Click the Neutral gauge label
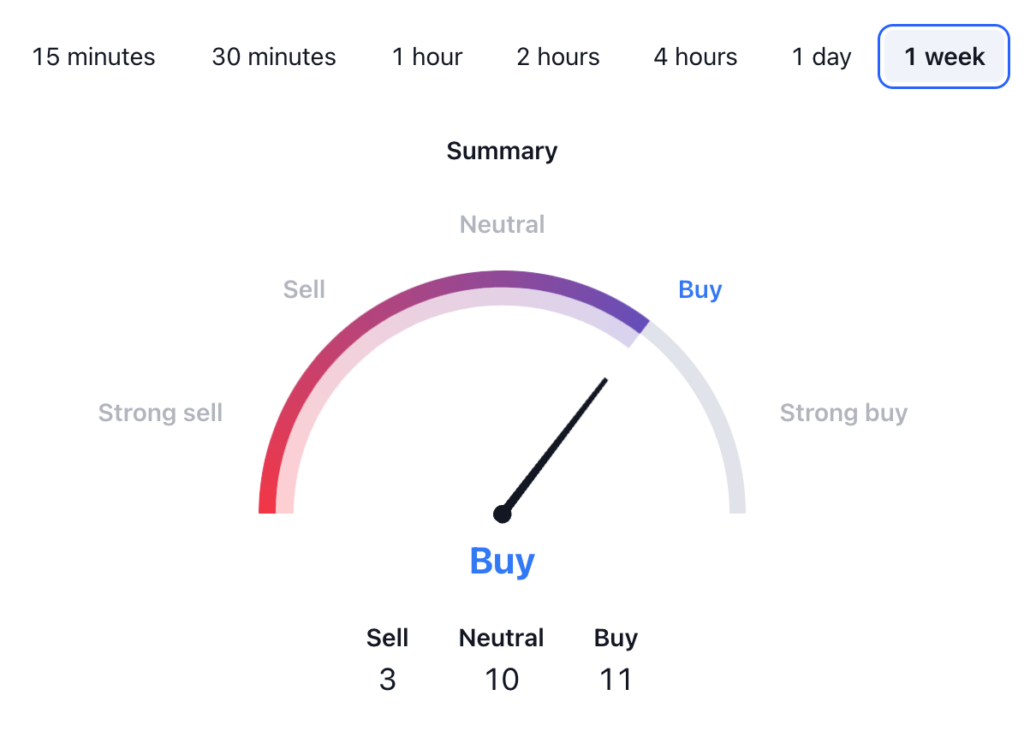 (502, 225)
